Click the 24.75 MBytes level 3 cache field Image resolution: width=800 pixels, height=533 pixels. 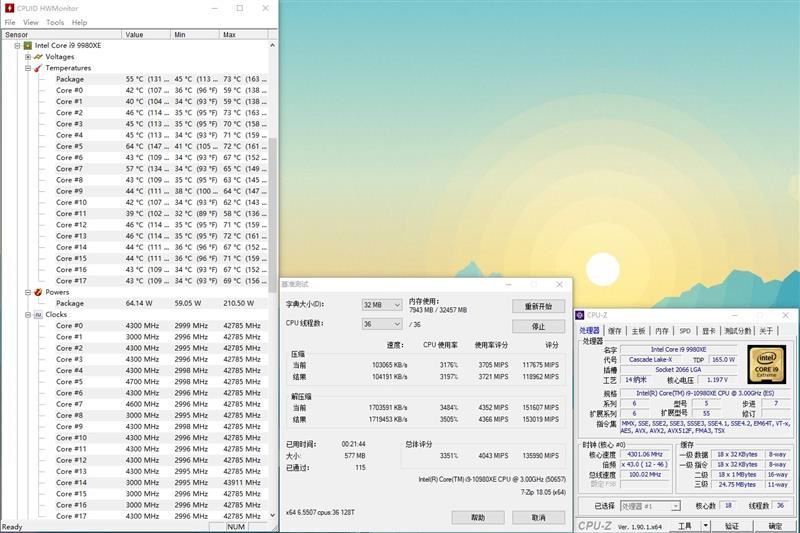coord(737,485)
